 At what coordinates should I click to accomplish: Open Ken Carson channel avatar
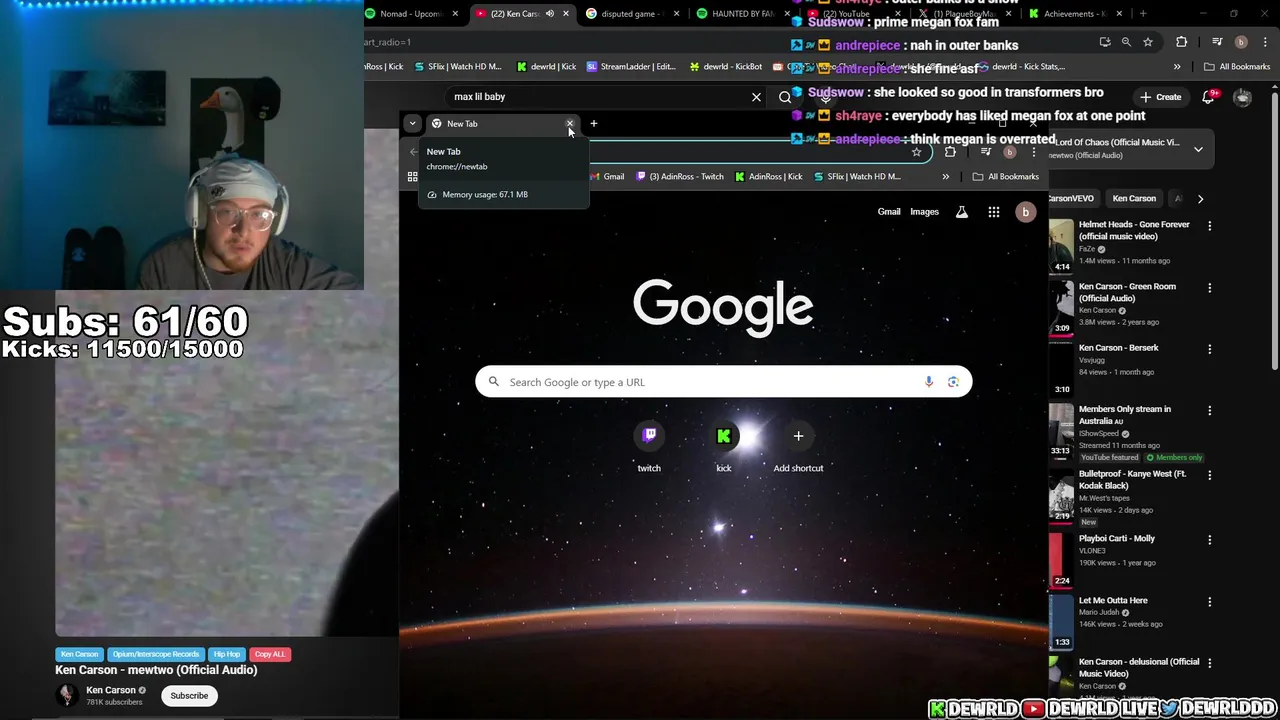click(67, 695)
